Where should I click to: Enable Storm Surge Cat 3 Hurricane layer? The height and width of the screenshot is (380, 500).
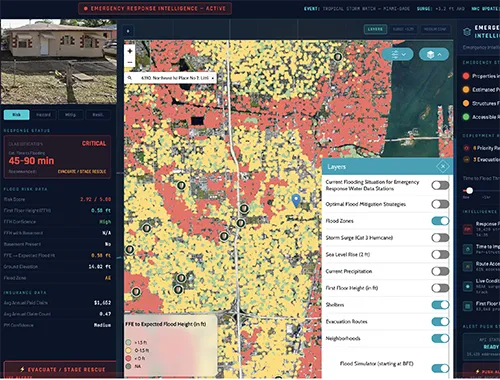coord(440,238)
